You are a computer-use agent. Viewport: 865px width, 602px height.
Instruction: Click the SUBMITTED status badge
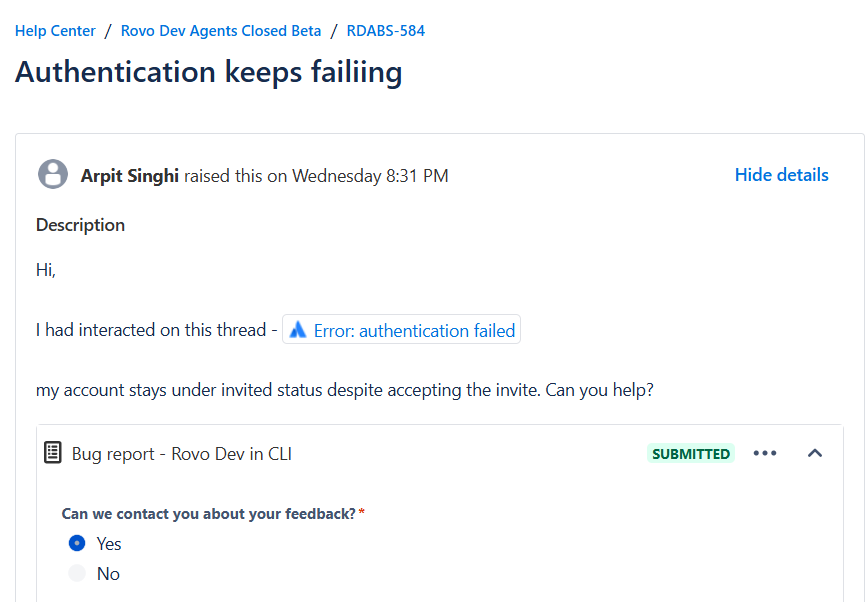coord(691,454)
